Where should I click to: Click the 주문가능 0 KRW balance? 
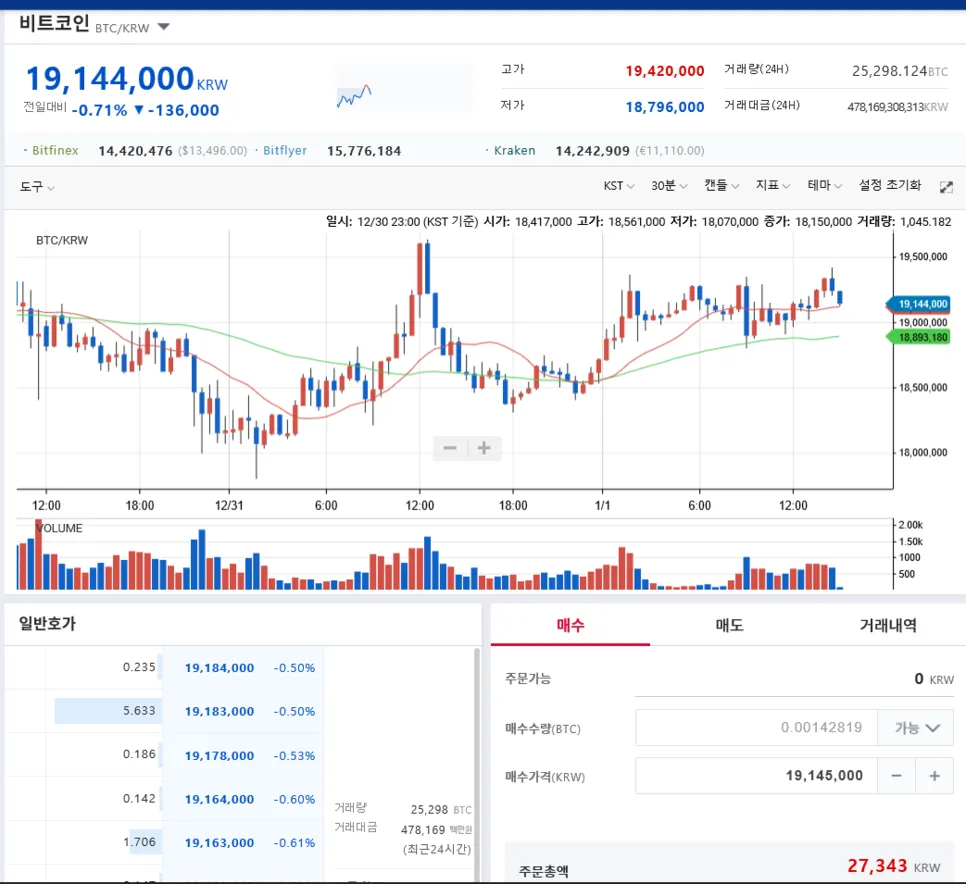point(934,679)
